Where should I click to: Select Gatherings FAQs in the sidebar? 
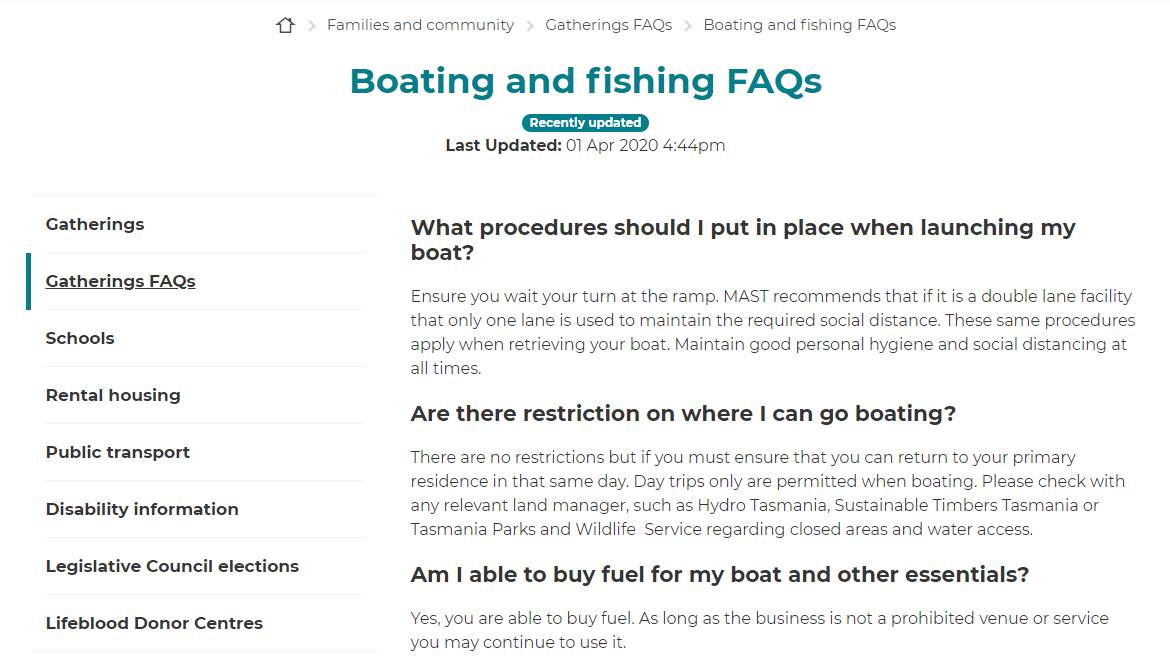click(x=120, y=281)
